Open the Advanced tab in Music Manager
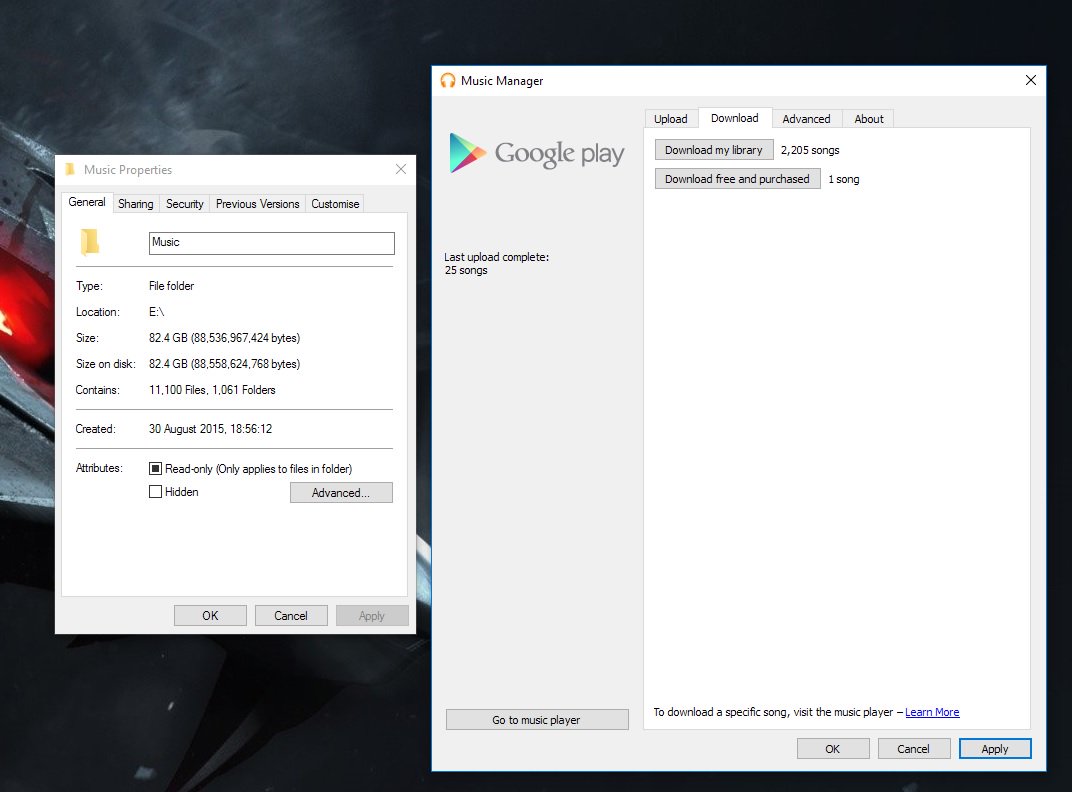1072x792 pixels. point(806,119)
